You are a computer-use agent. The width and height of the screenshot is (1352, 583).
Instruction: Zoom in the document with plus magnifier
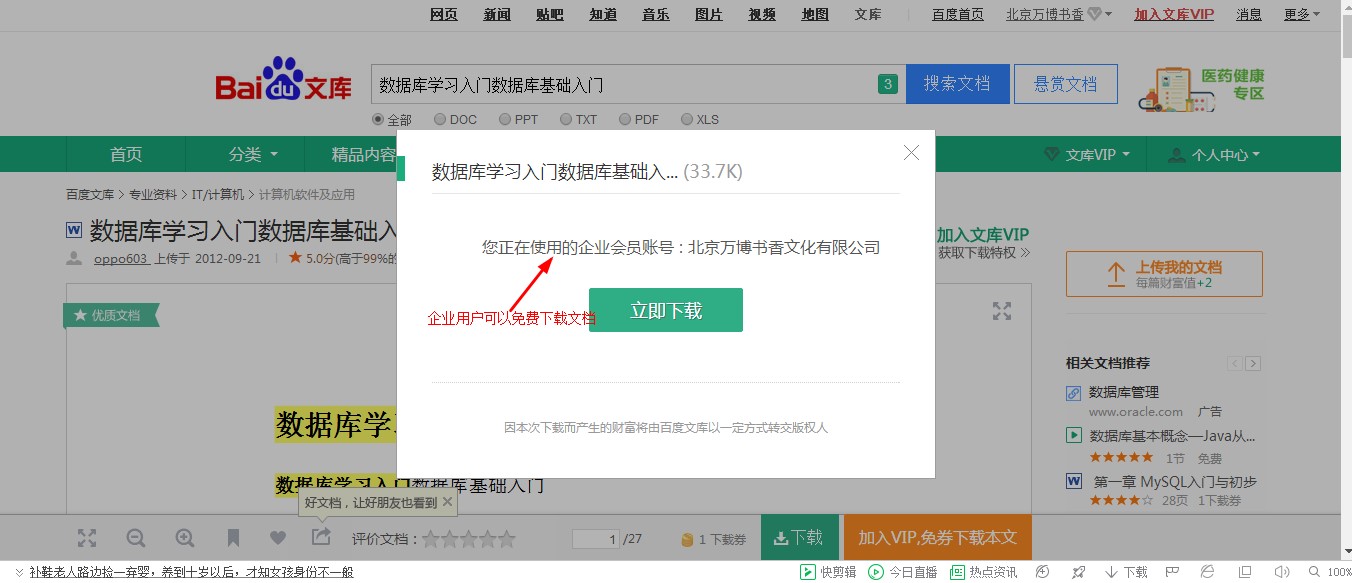(185, 538)
